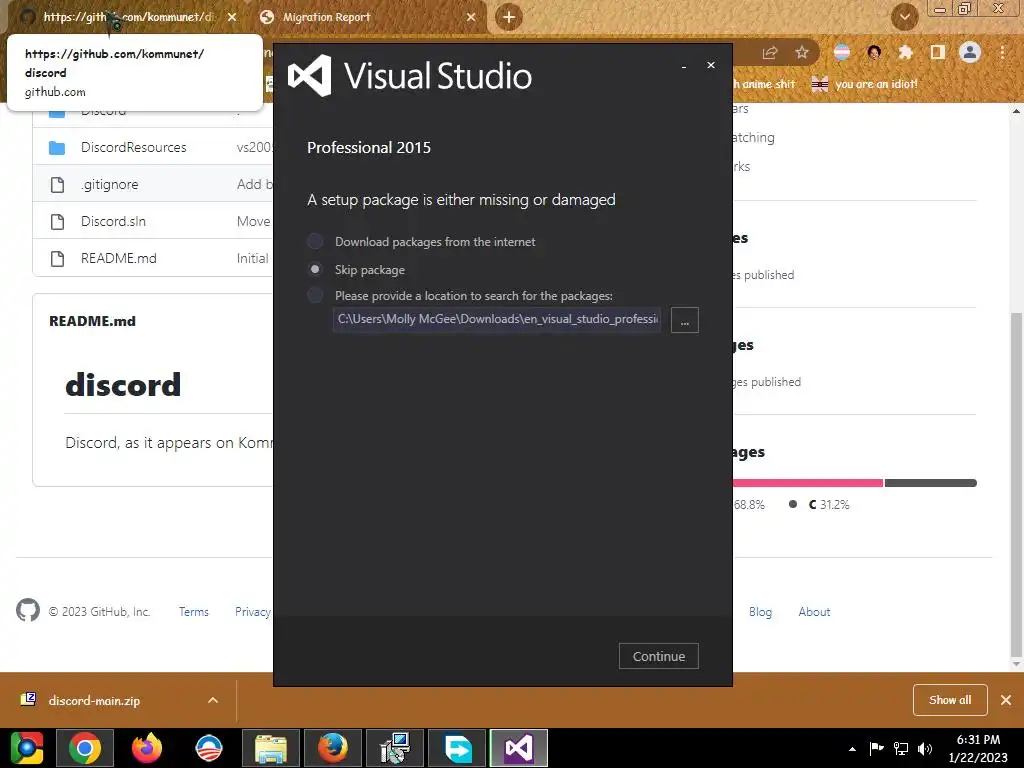
Task: Open the Discord.sln file
Action: tap(113, 221)
